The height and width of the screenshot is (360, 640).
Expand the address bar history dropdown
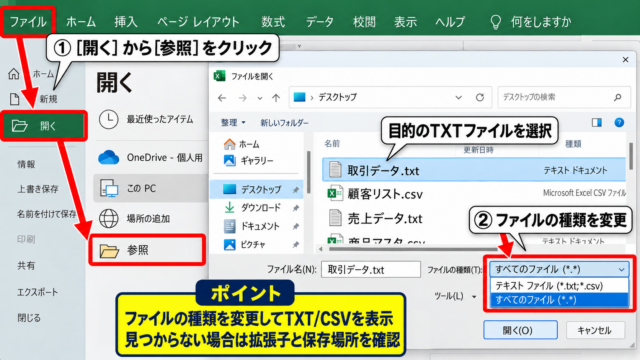(458, 98)
